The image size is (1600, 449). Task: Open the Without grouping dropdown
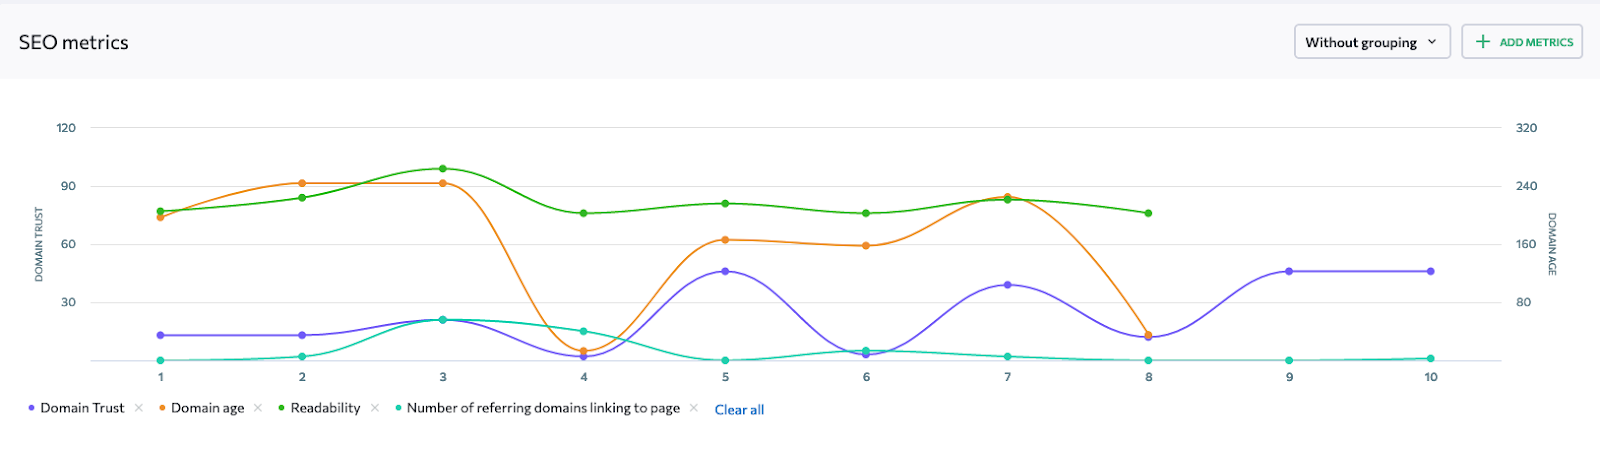(x=1372, y=42)
